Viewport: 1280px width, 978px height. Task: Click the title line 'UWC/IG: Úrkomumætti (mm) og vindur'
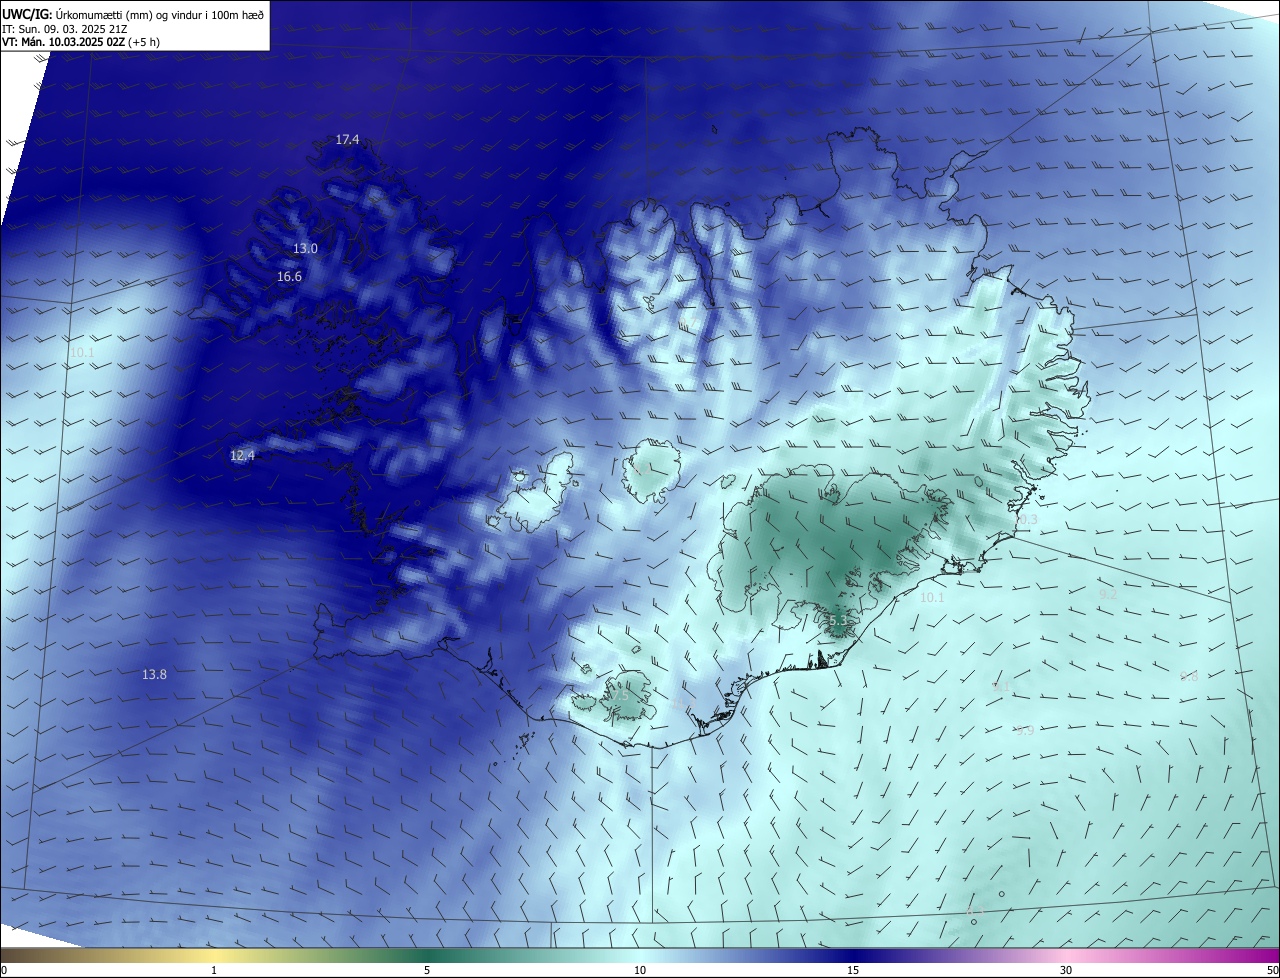133,14
